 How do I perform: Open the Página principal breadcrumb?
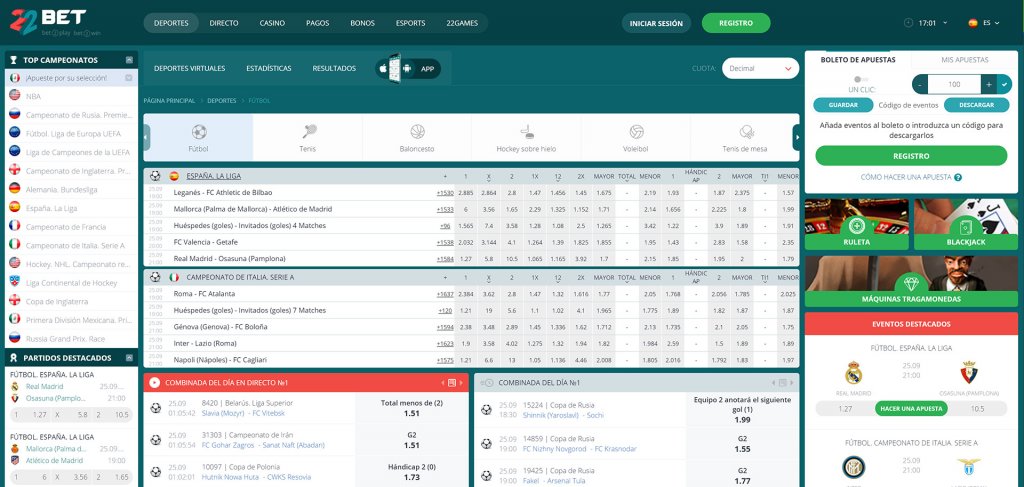(169, 101)
